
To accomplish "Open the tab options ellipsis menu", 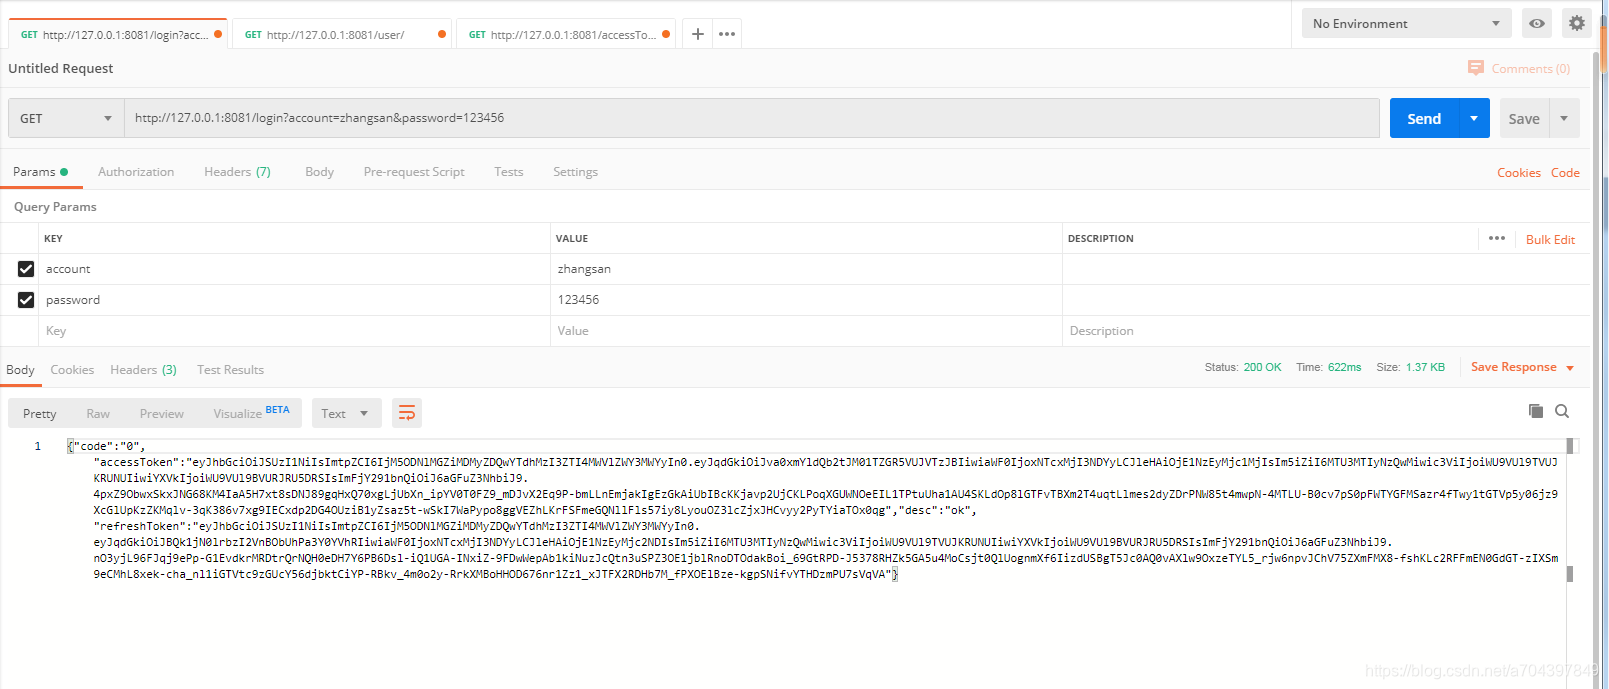I will click(727, 34).
